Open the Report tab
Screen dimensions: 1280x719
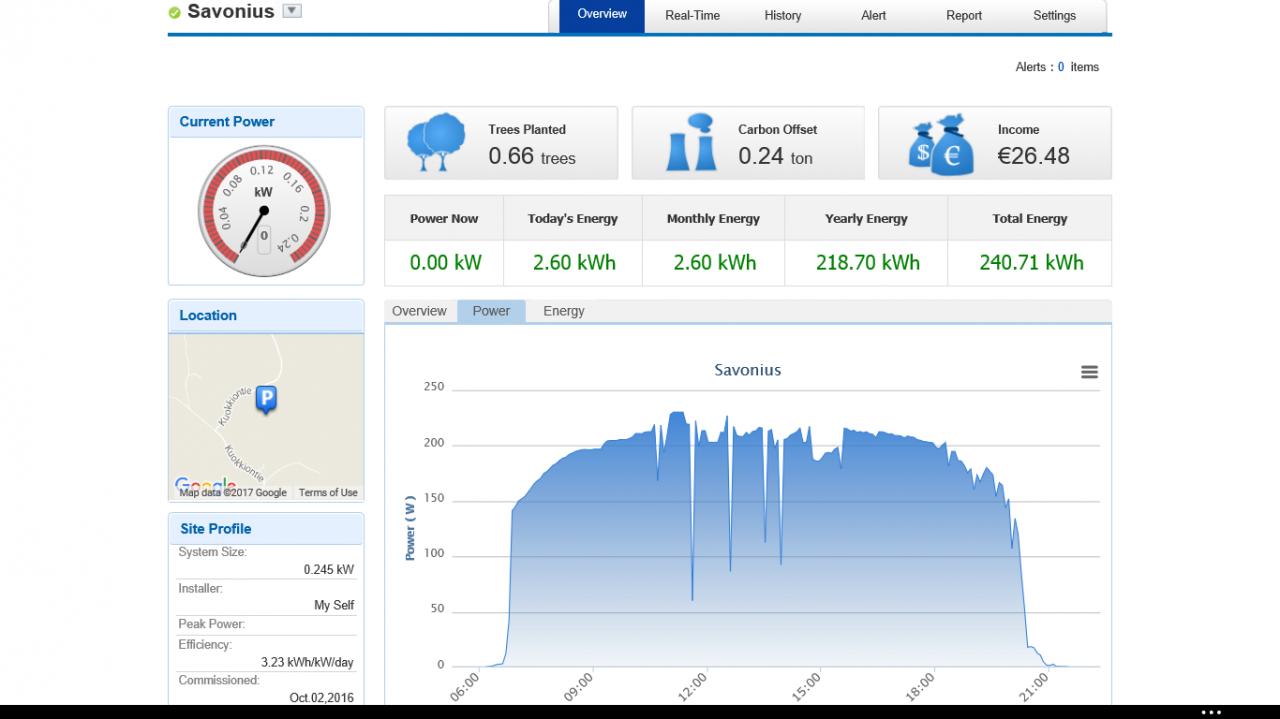[x=964, y=16]
